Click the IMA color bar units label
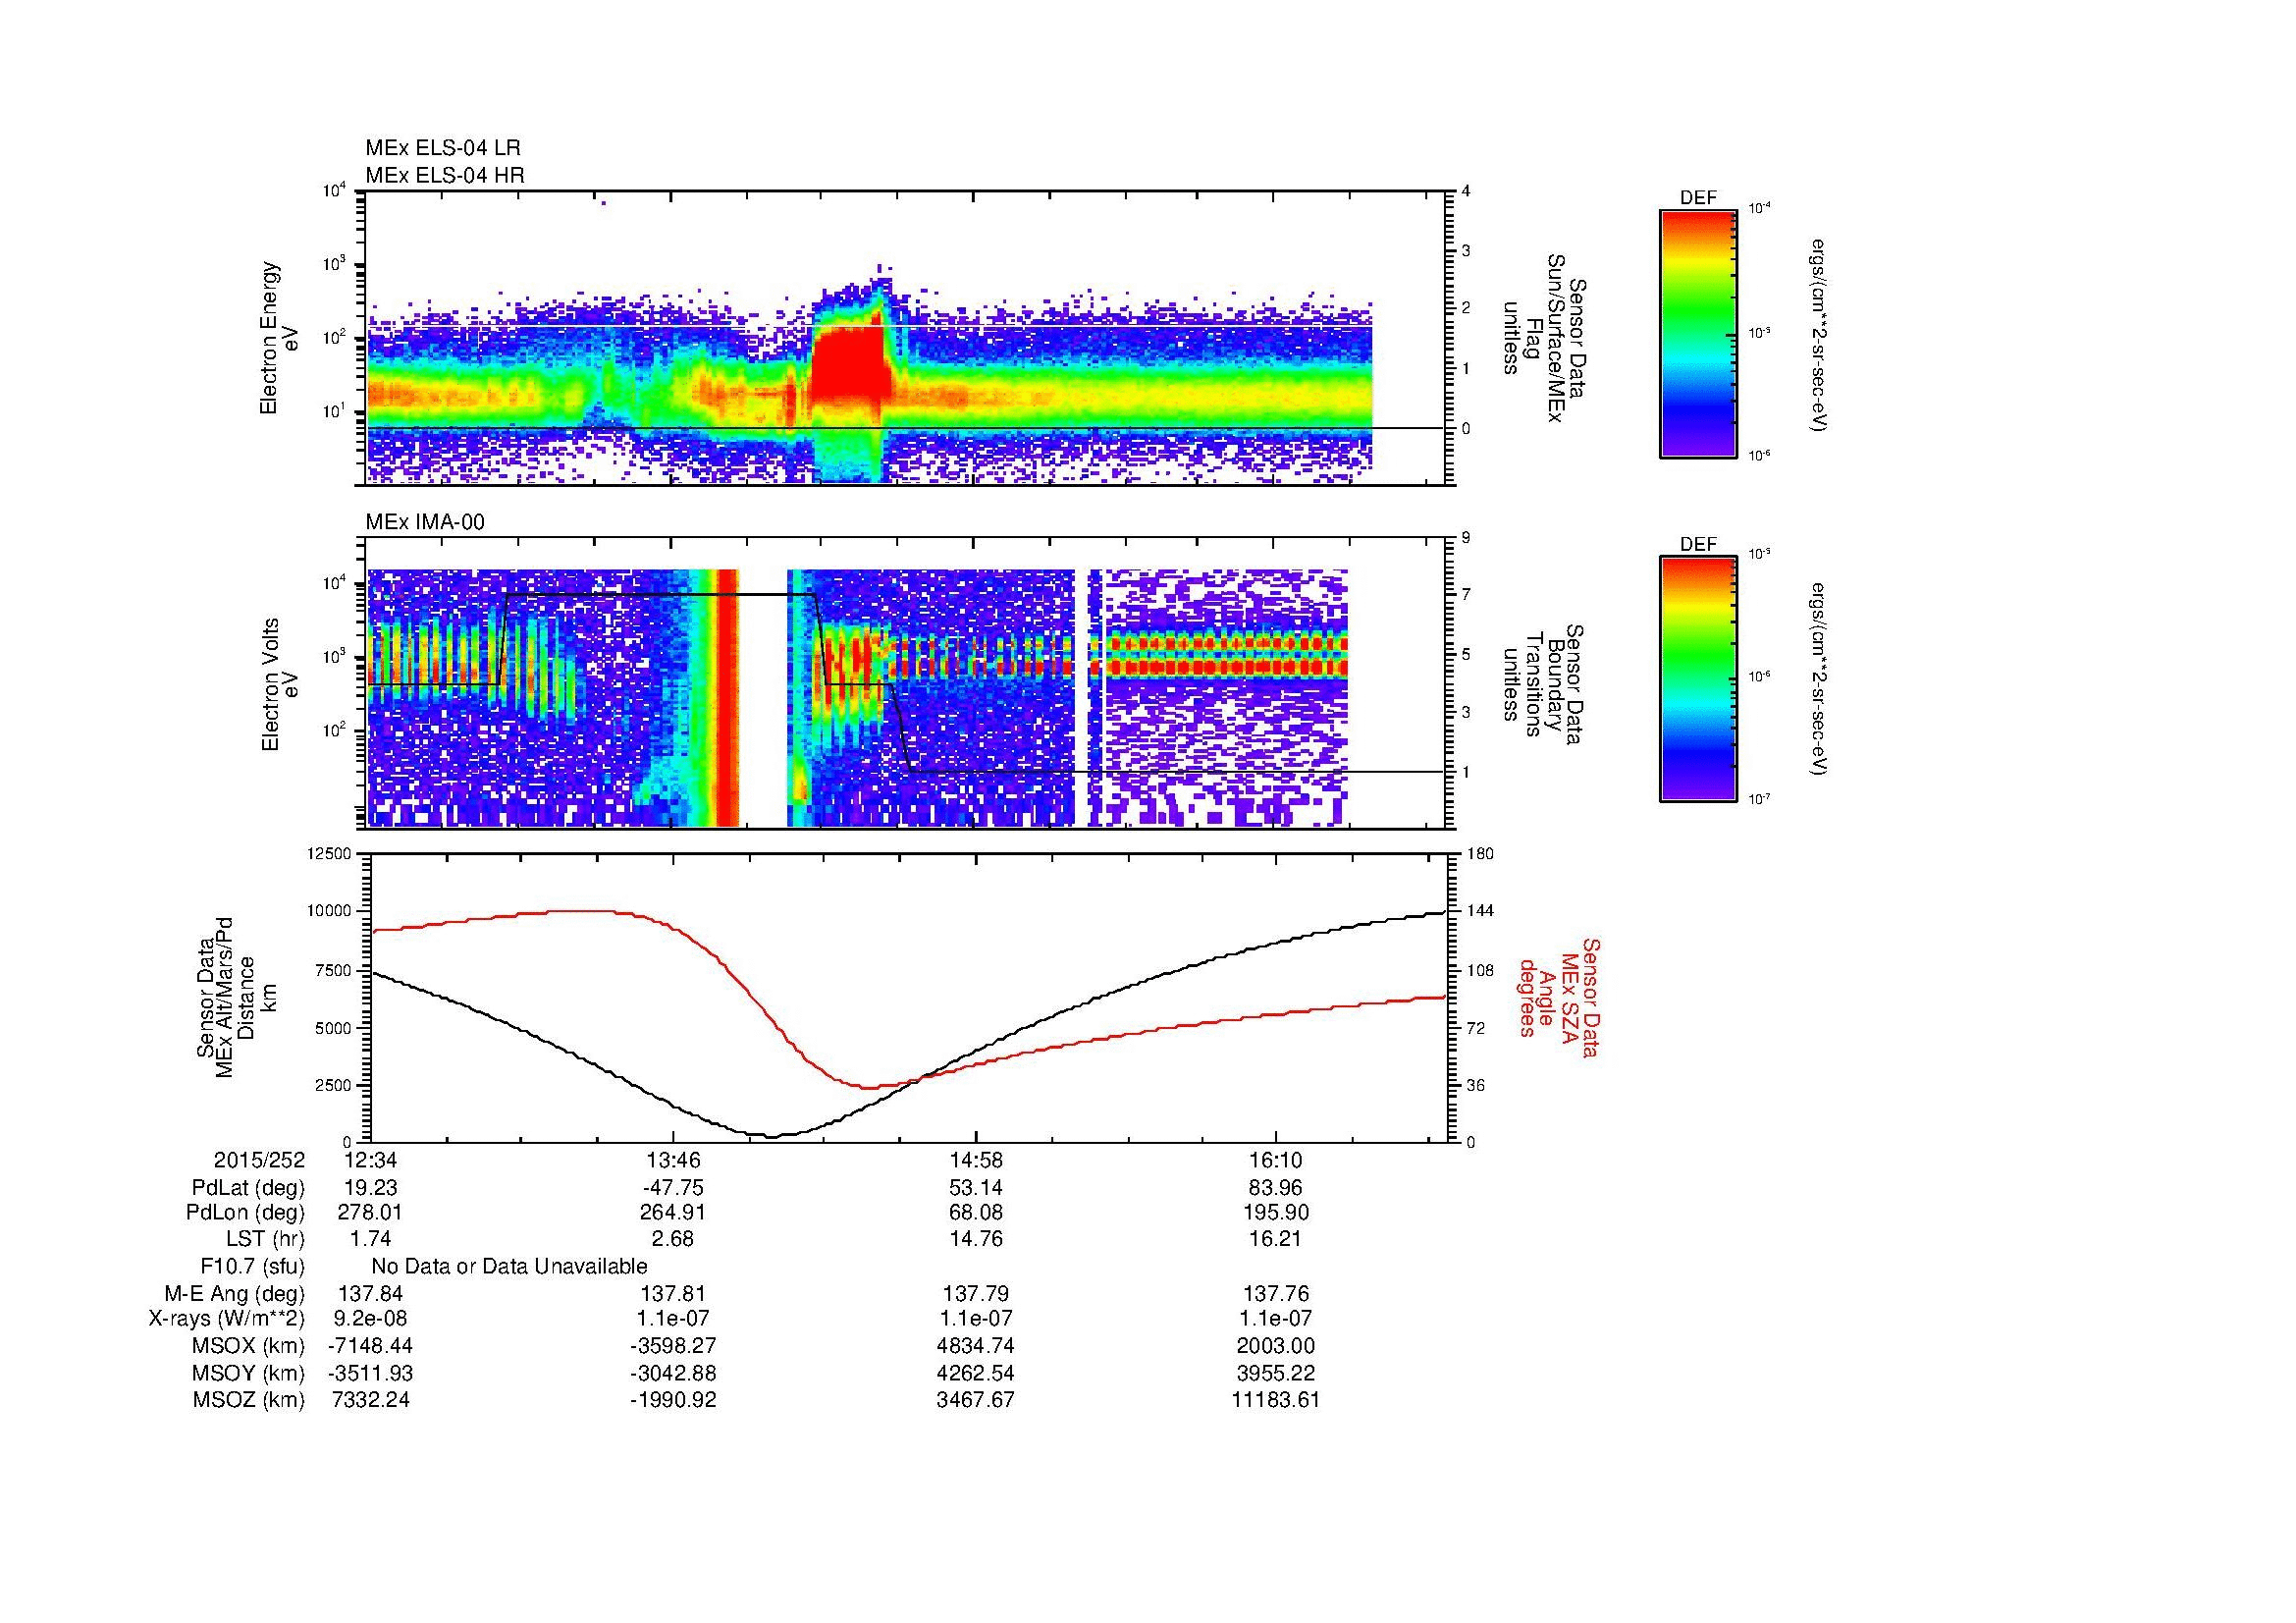2296x1623 pixels. coord(1819,679)
